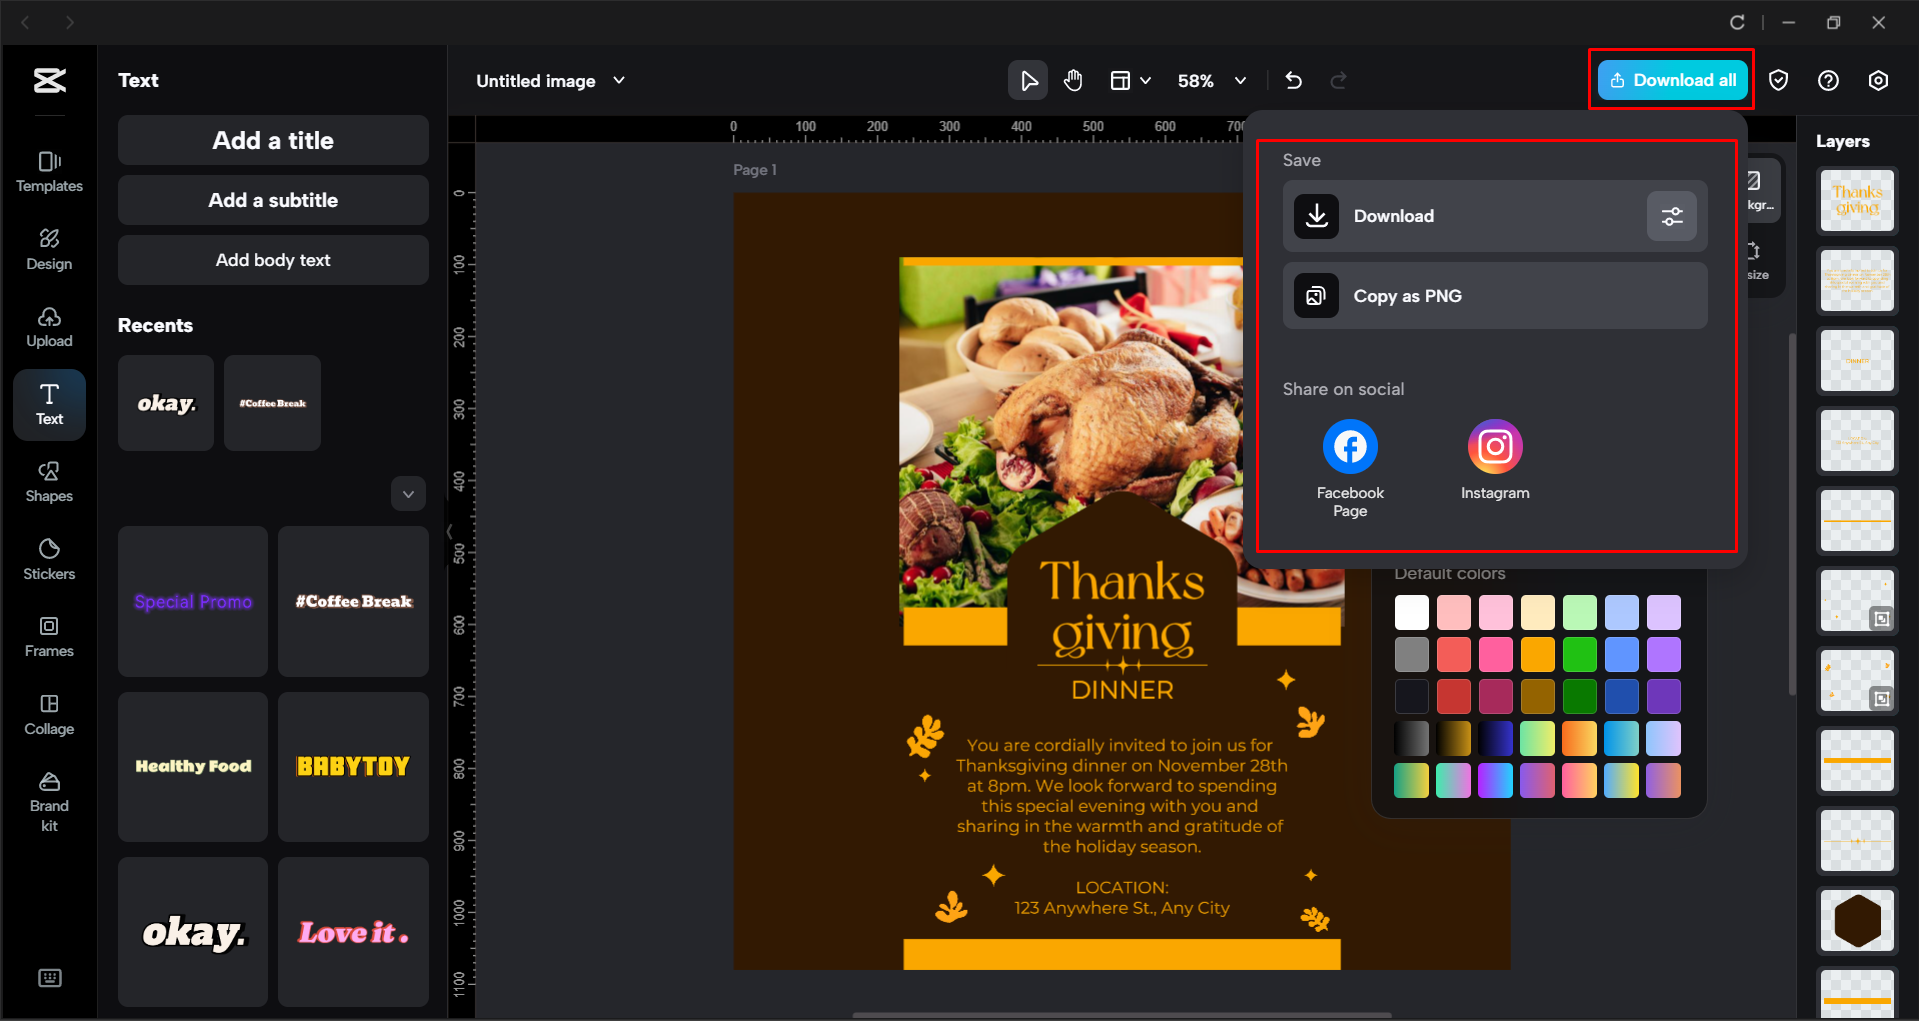
Task: Open the Stickers panel
Action: point(49,559)
